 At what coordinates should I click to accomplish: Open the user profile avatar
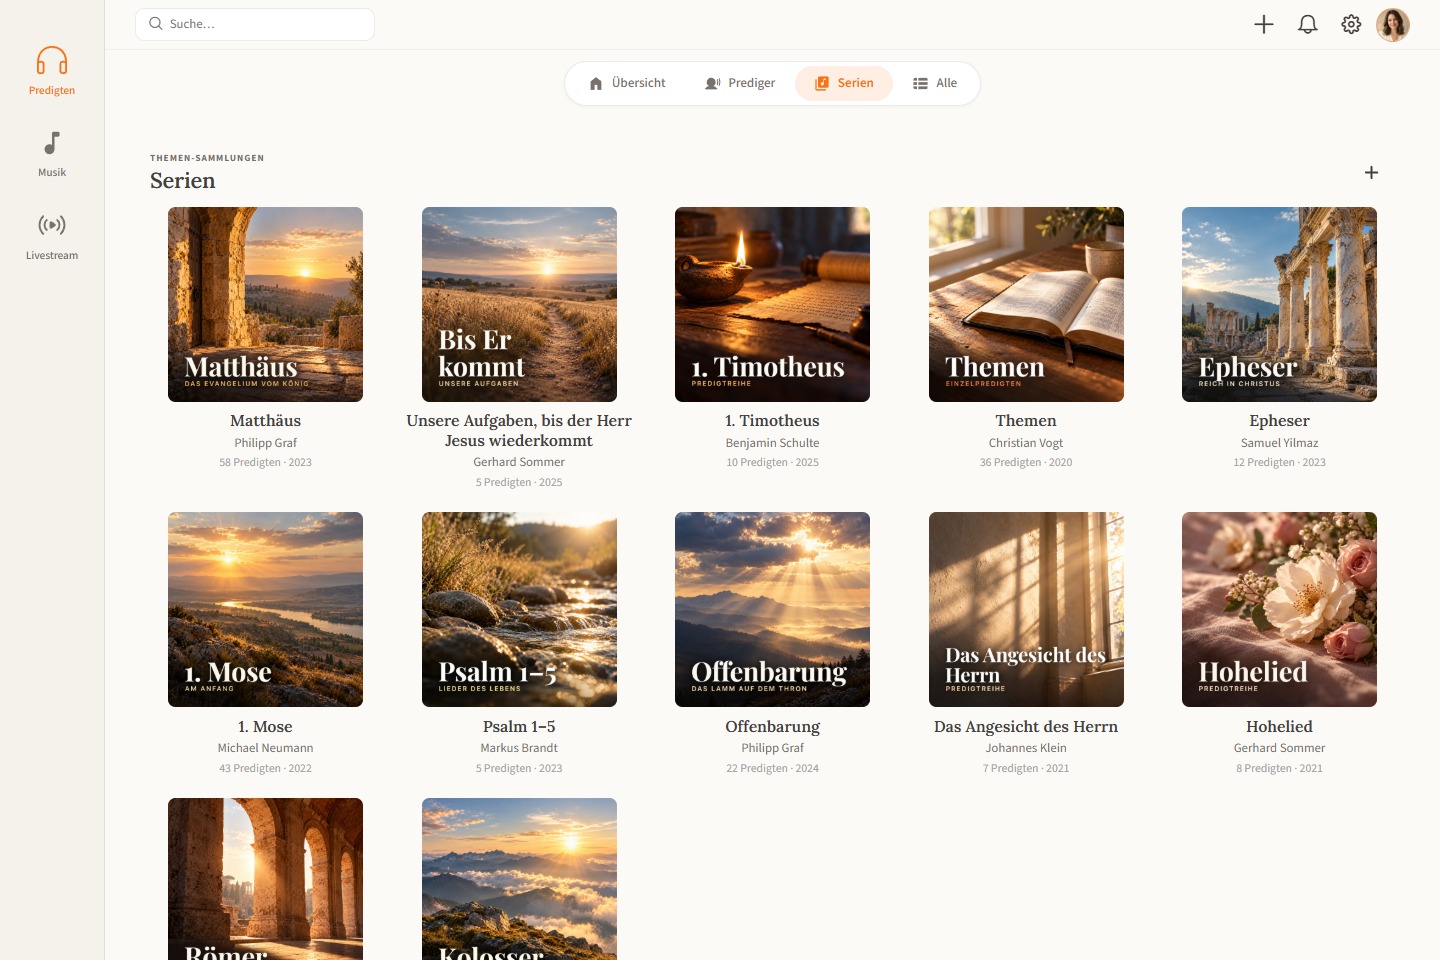tap(1393, 25)
